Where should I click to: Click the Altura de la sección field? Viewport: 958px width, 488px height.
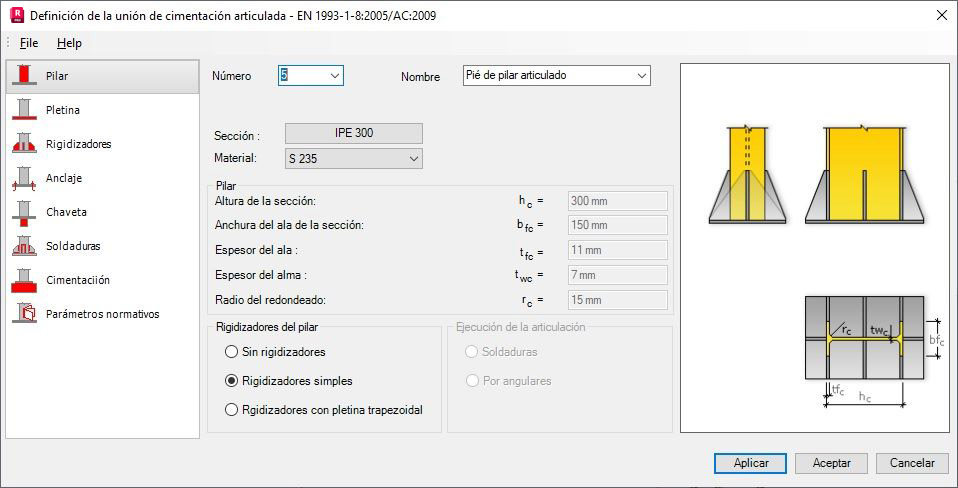click(x=618, y=201)
